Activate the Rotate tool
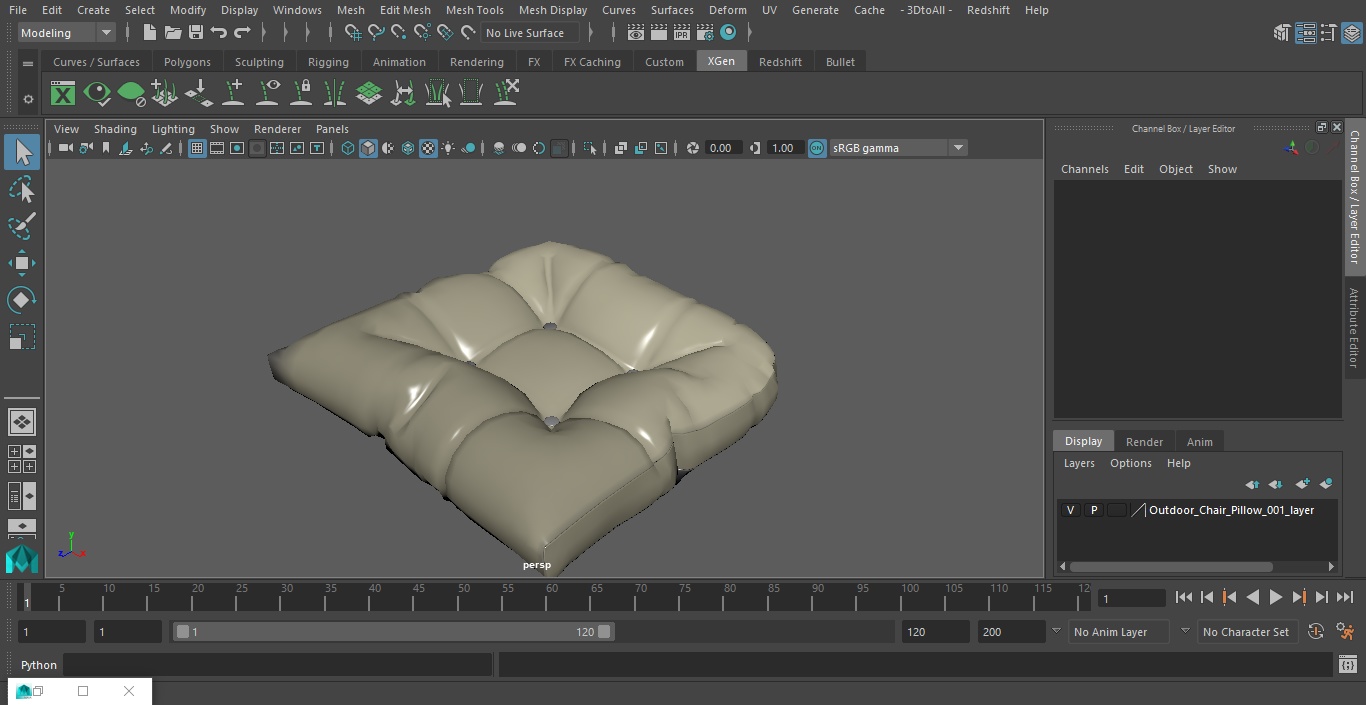Viewport: 1366px width, 705px height. (21, 300)
